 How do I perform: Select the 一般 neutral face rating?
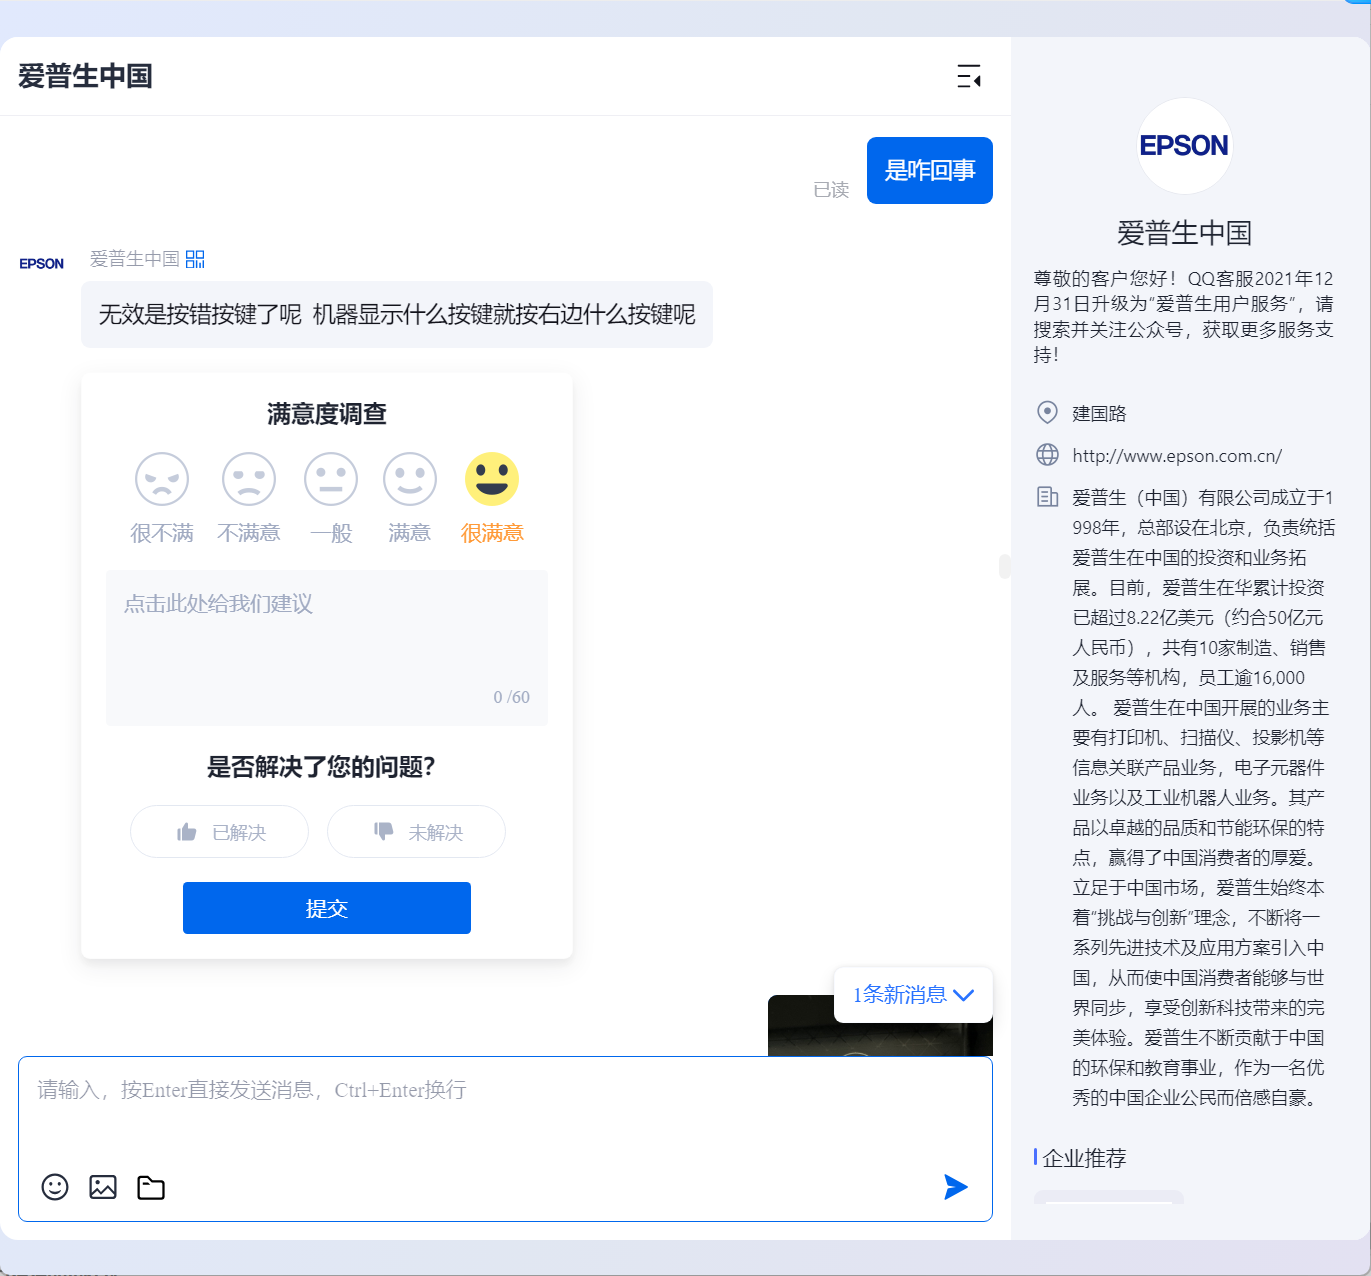tap(331, 479)
